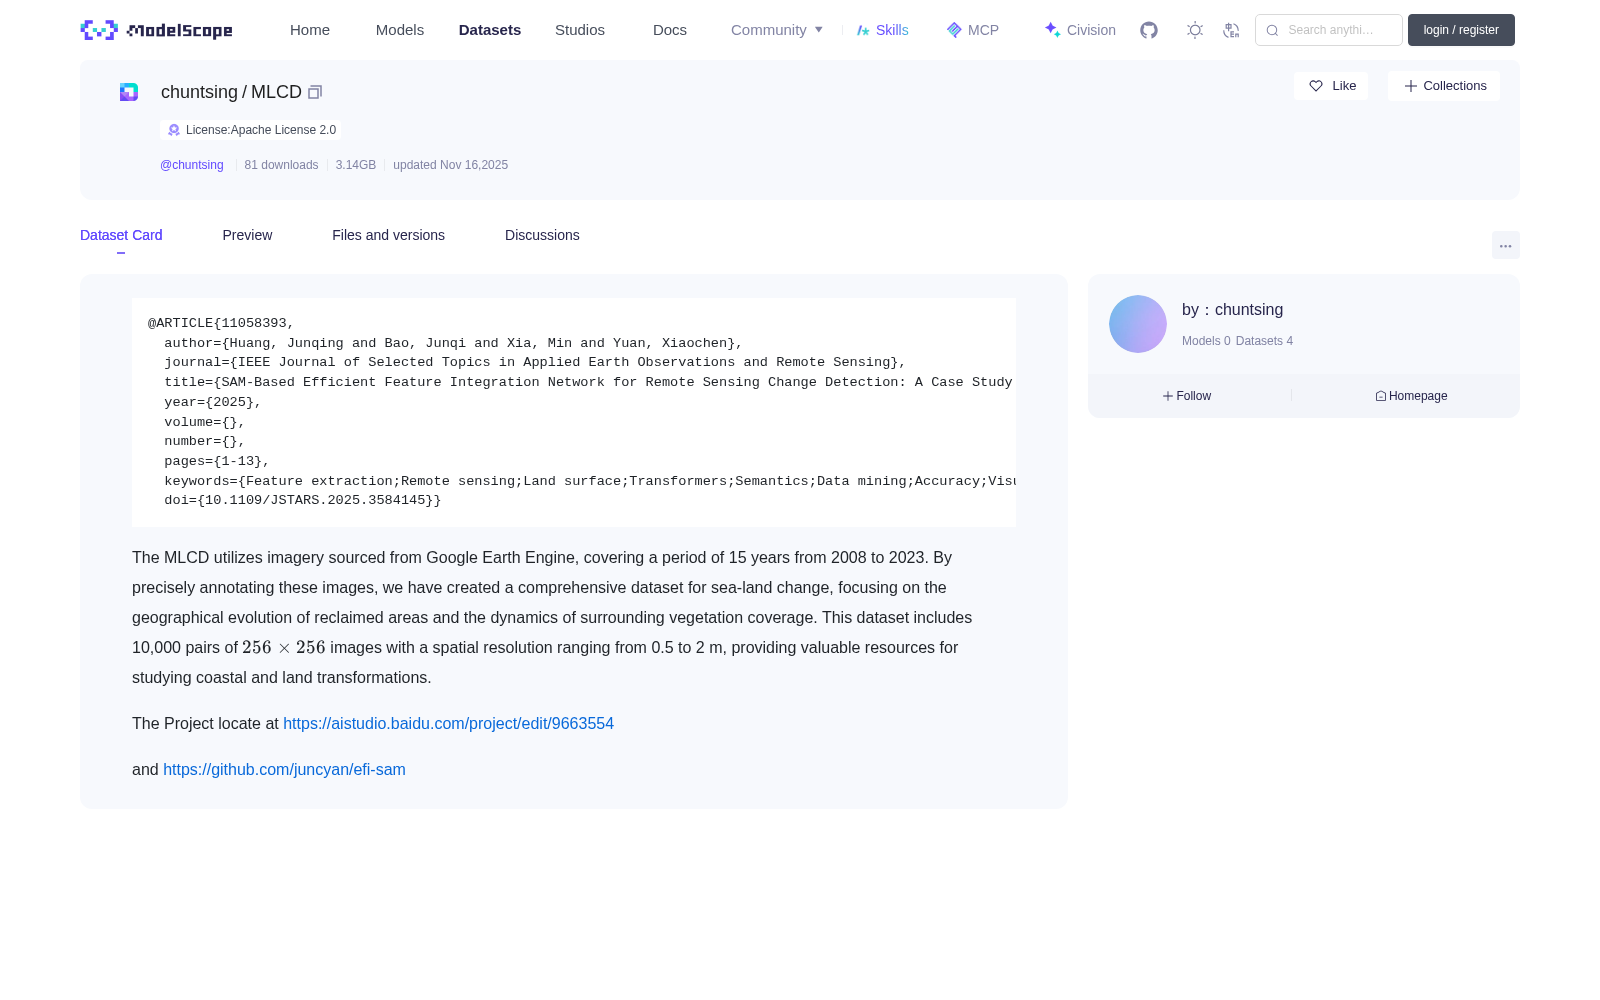
Task: Copy the dataset name chuntsing/MLCD
Action: tap(315, 92)
